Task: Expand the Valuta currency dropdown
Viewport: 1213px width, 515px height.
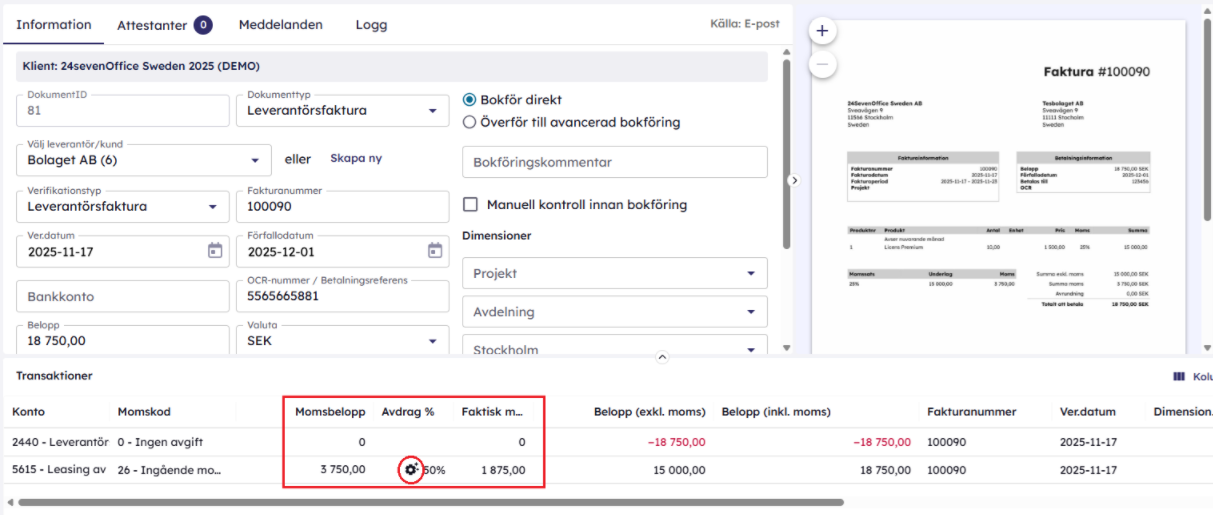Action: click(x=432, y=341)
